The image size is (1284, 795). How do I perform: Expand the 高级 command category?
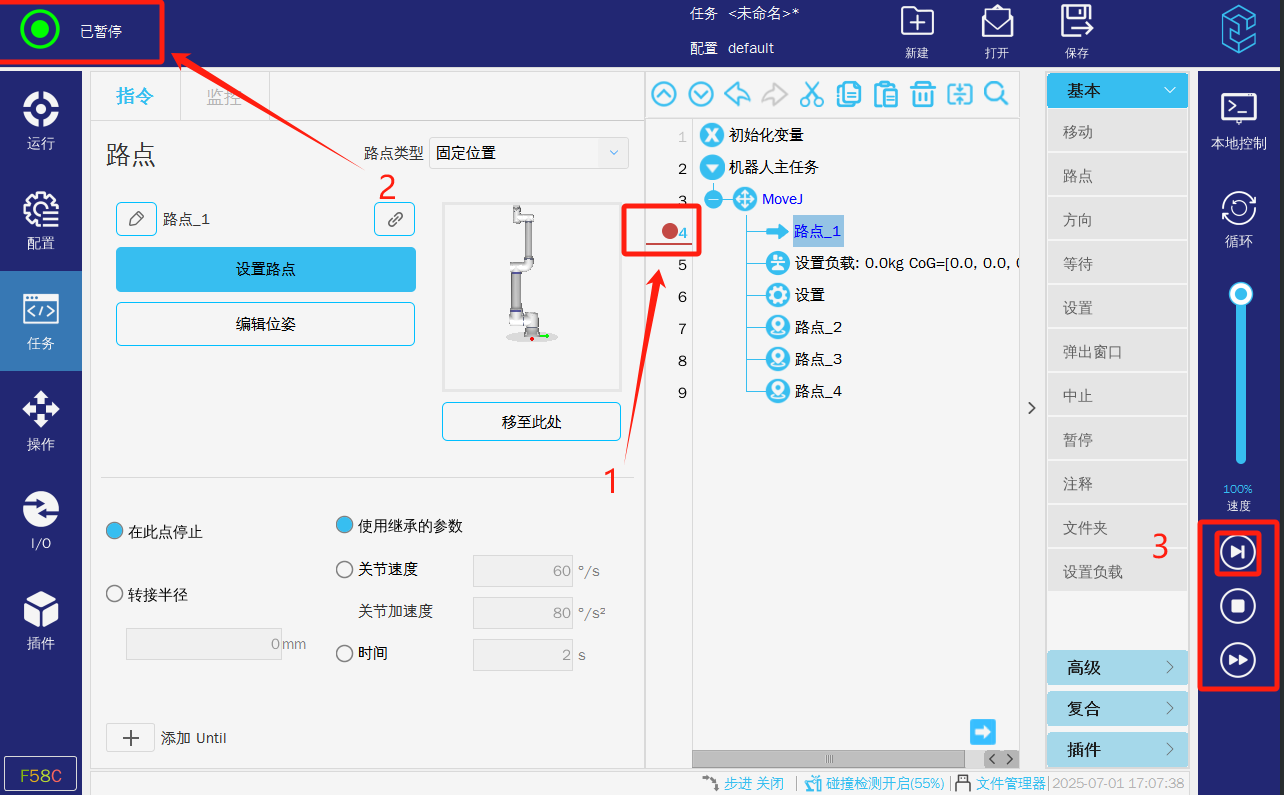point(1116,668)
